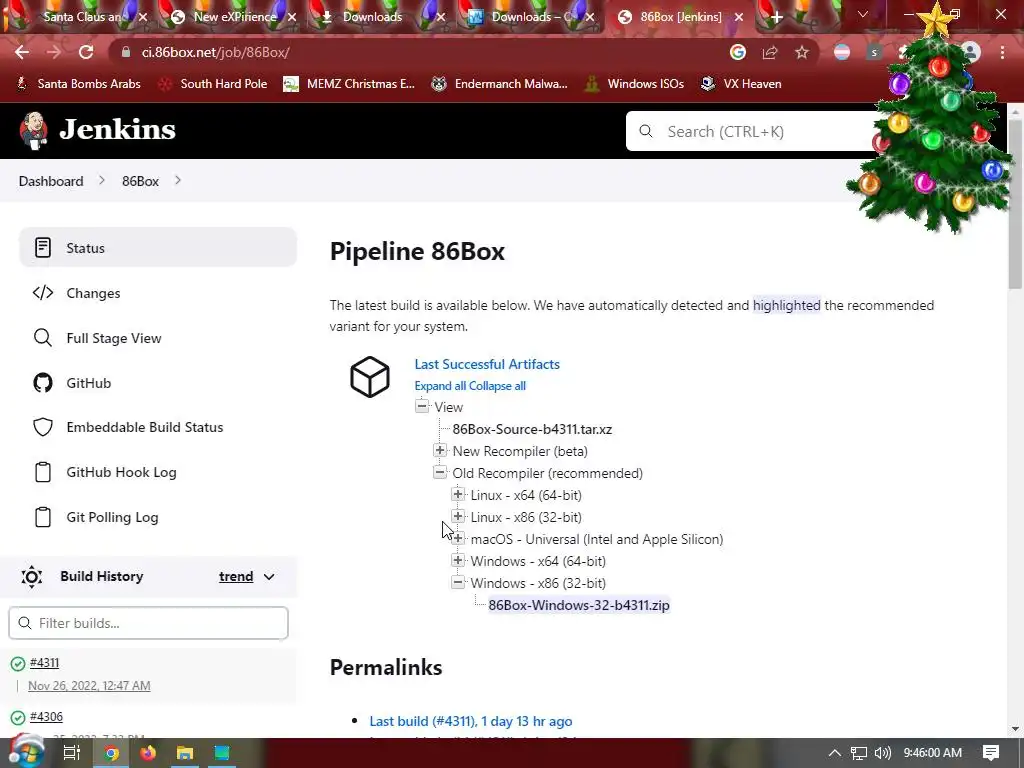The width and height of the screenshot is (1024, 768).
Task: Open the VX Heaven bookmark
Action: click(x=741, y=84)
